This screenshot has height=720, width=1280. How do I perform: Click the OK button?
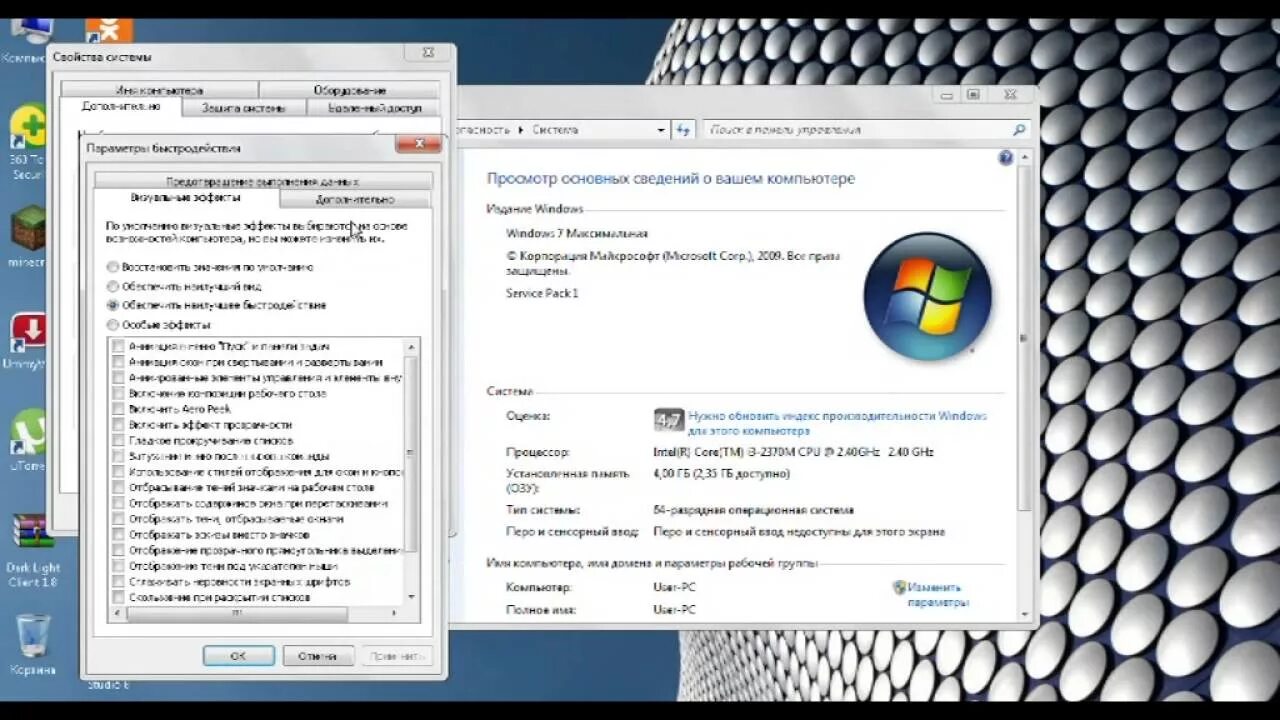[x=238, y=656]
